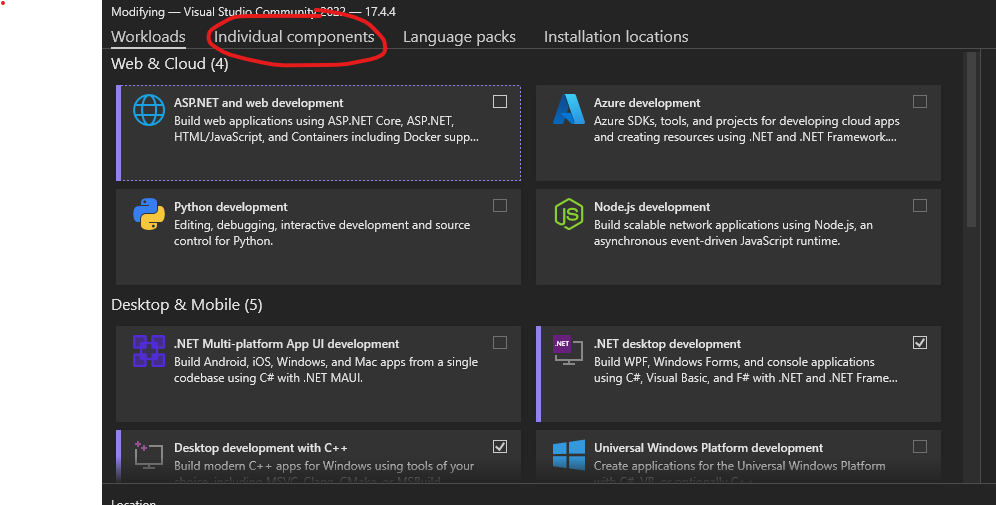Screen dimensions: 996x505
Task: Click the Node.js scalable network applications description
Action: pyautogui.click(x=733, y=233)
